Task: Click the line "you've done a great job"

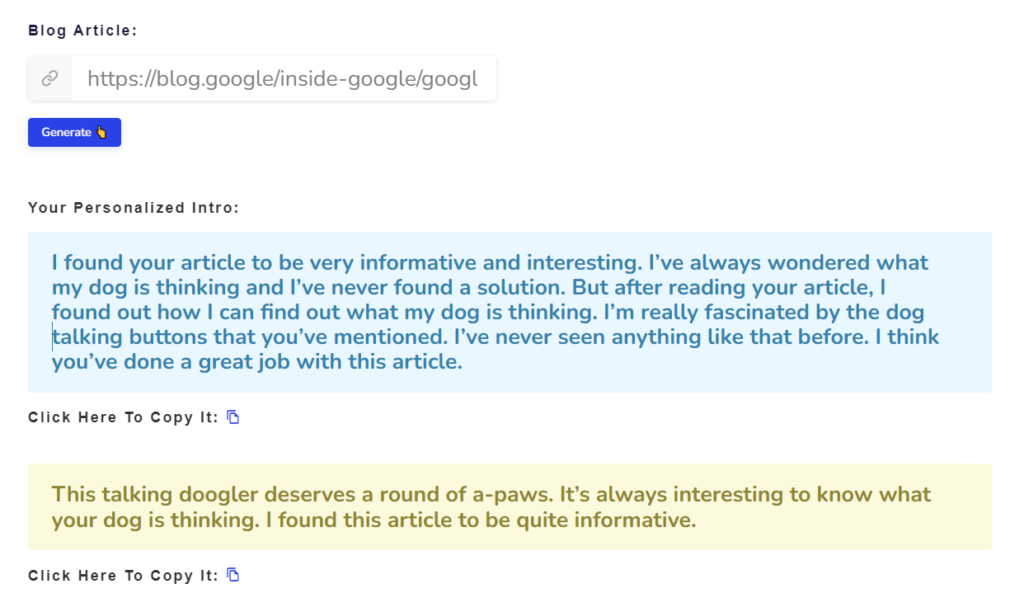Action: (x=257, y=362)
